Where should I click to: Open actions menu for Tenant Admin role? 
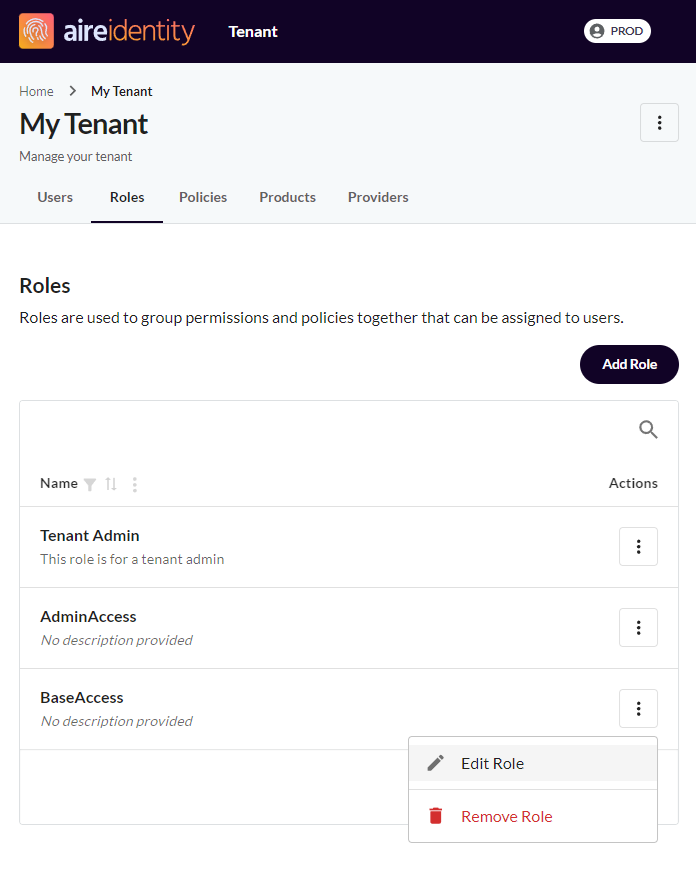coord(638,547)
